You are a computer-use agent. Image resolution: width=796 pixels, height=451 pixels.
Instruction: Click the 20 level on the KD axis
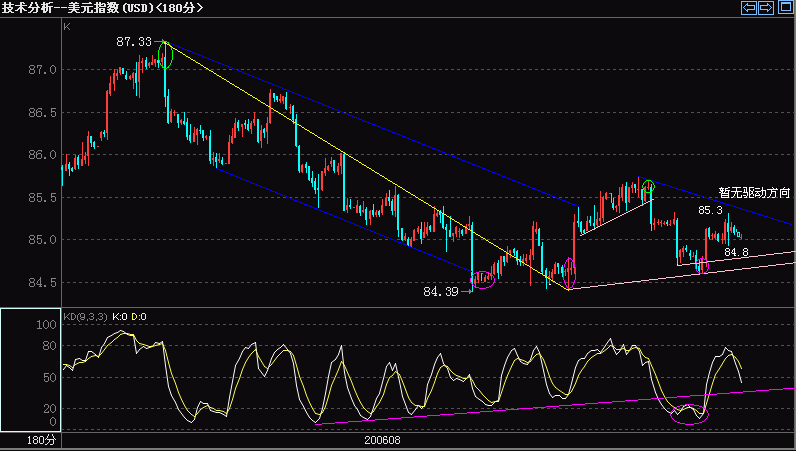(49, 408)
